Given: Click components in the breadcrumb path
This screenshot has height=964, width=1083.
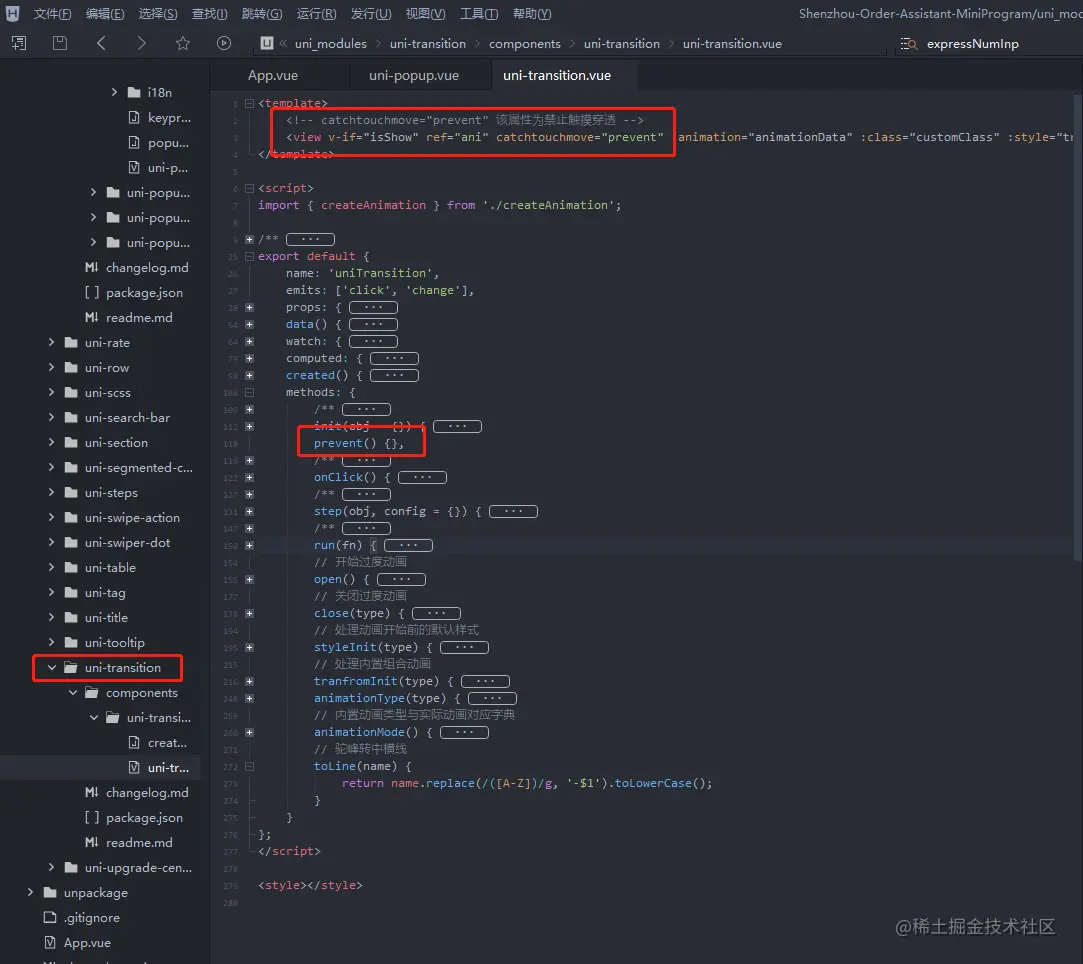Looking at the screenshot, I should tap(525, 44).
